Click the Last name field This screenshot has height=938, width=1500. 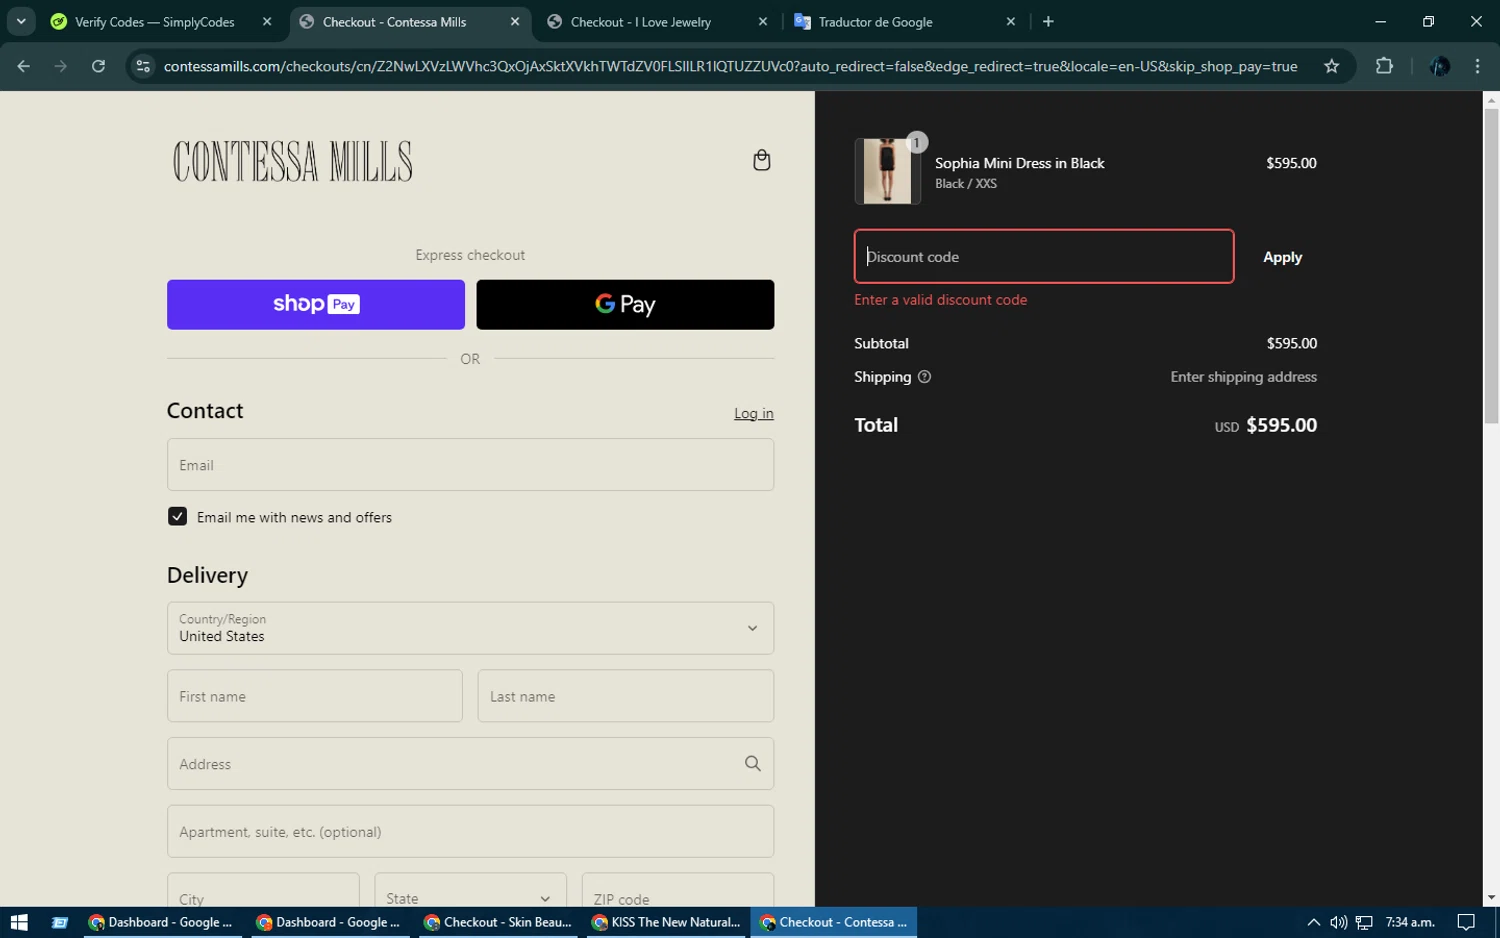click(626, 696)
